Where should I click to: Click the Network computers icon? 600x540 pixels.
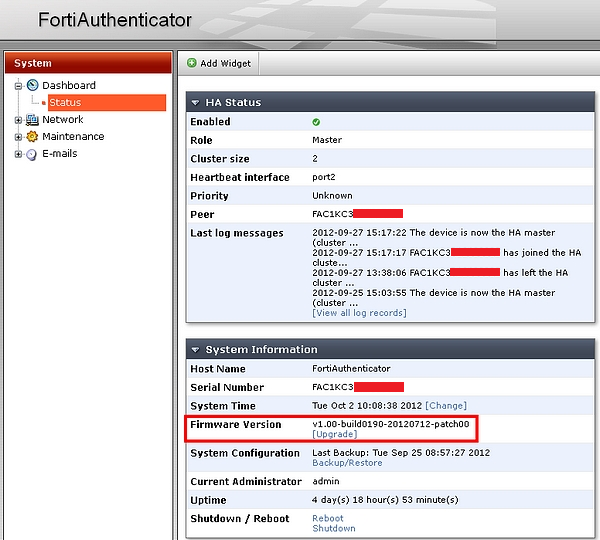[32, 120]
